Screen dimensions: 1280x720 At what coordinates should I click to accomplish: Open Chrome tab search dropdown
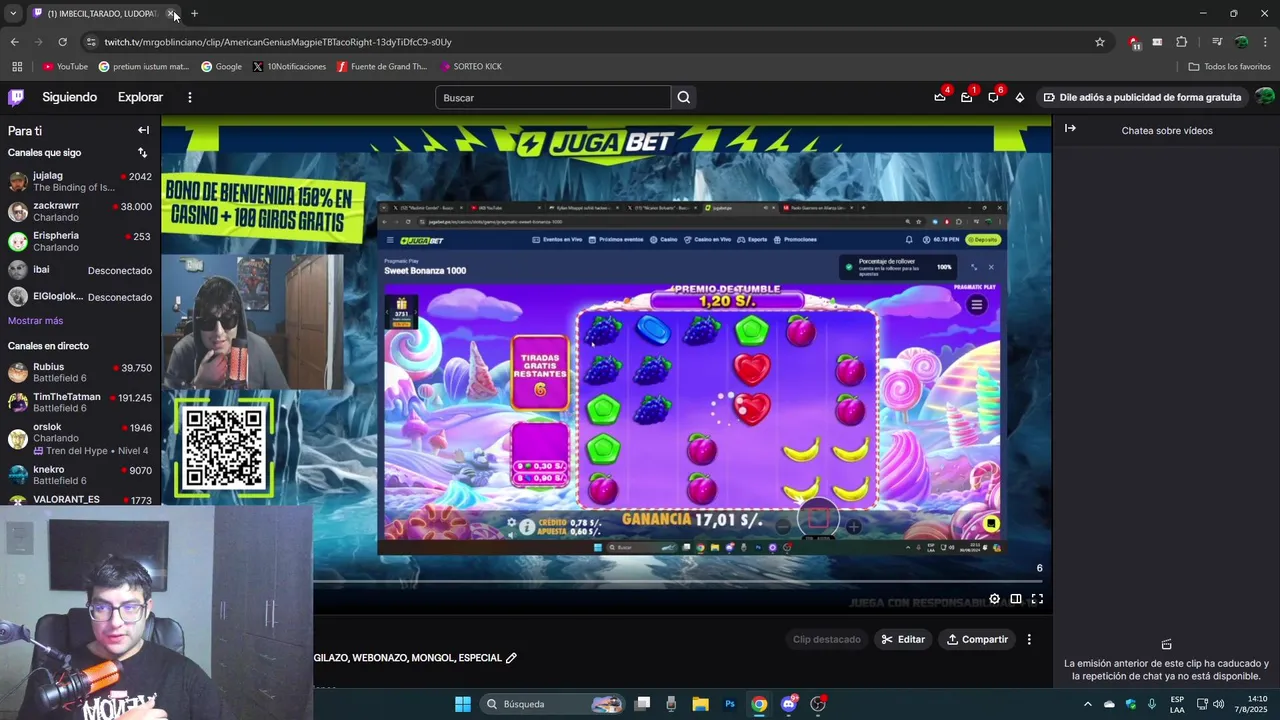[x=12, y=14]
